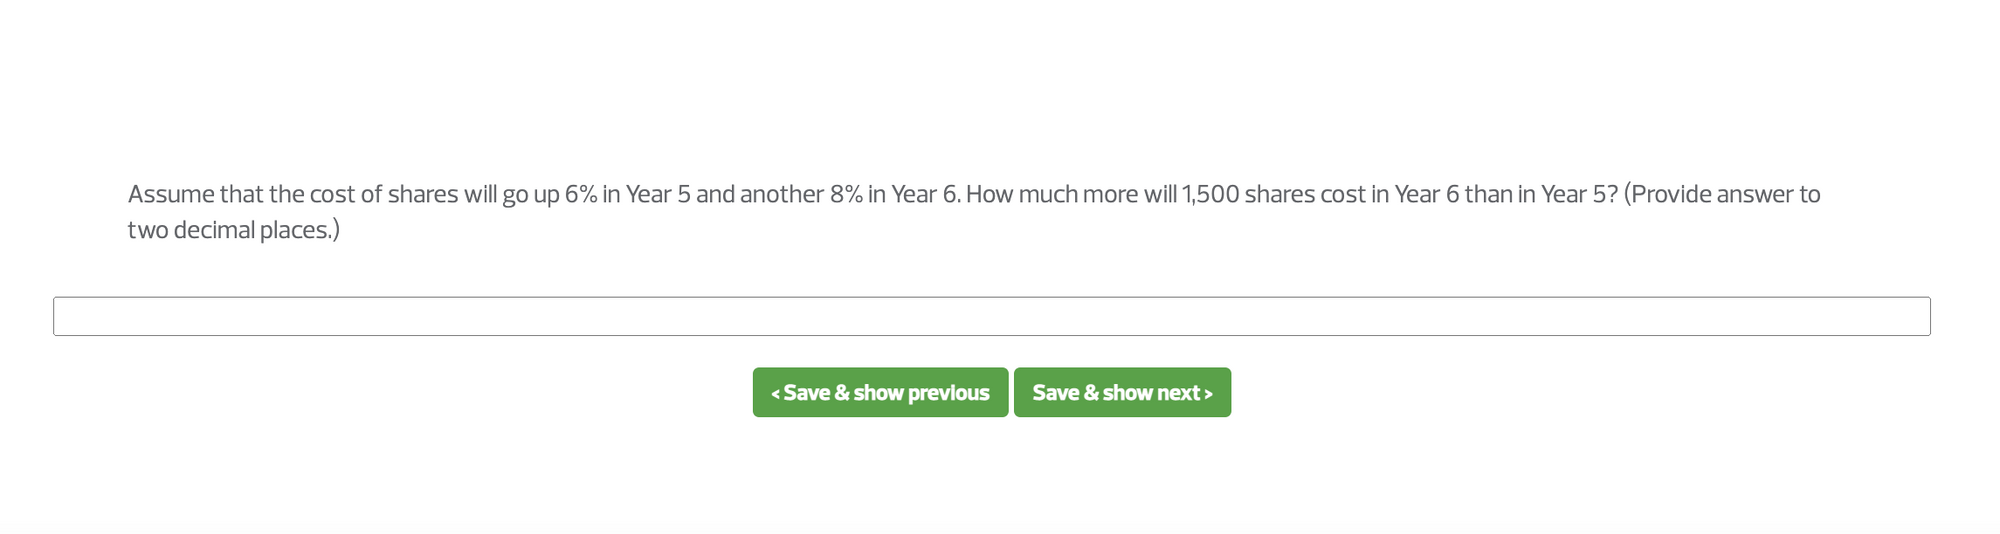Click the '1,500' shares figure in the question
Screen dimensions: 2000x534
pyautogui.click(x=1210, y=194)
